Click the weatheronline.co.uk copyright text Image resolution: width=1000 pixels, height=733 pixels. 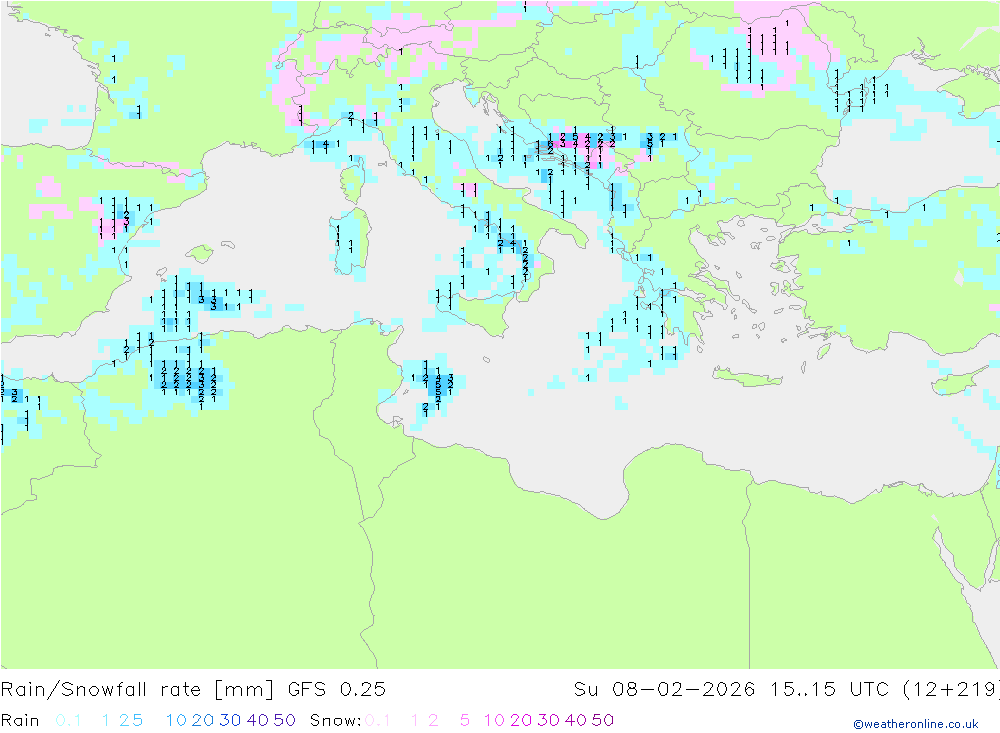pos(916,724)
